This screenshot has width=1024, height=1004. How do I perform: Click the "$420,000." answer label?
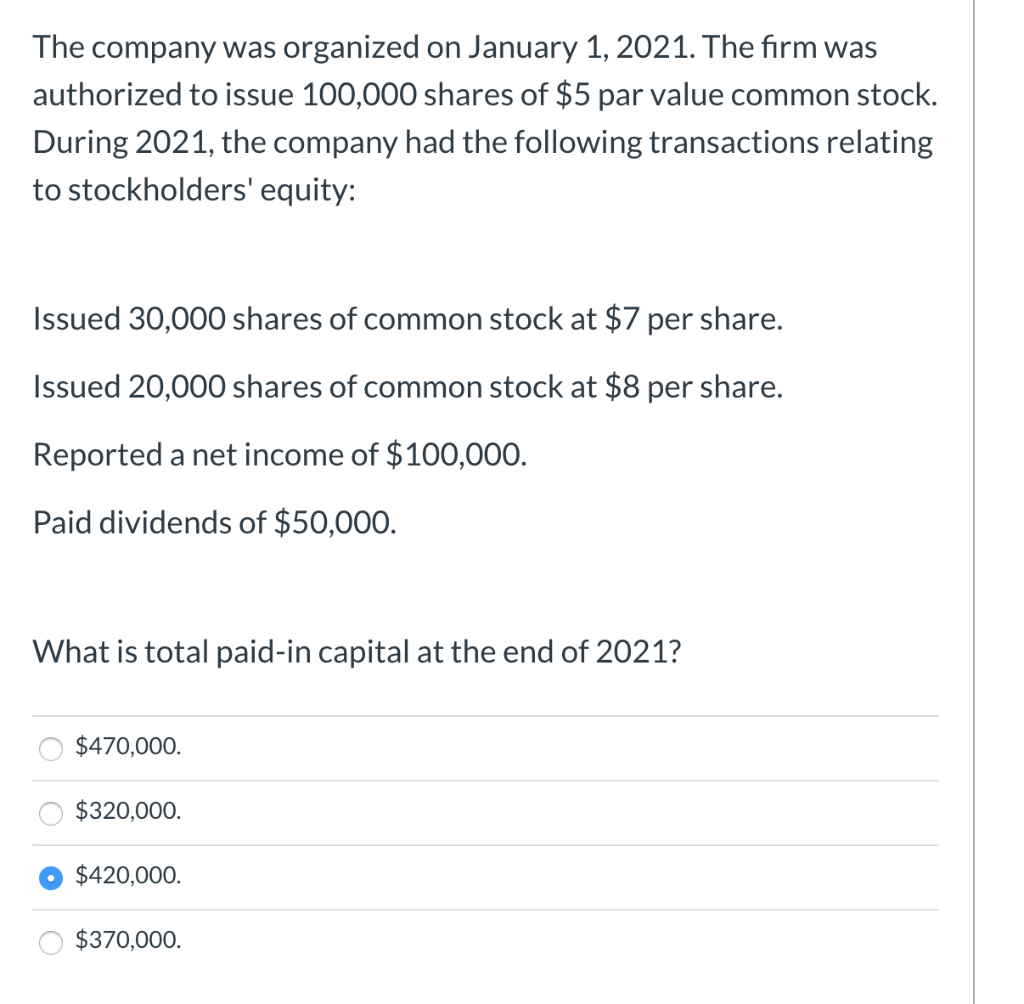point(129,876)
